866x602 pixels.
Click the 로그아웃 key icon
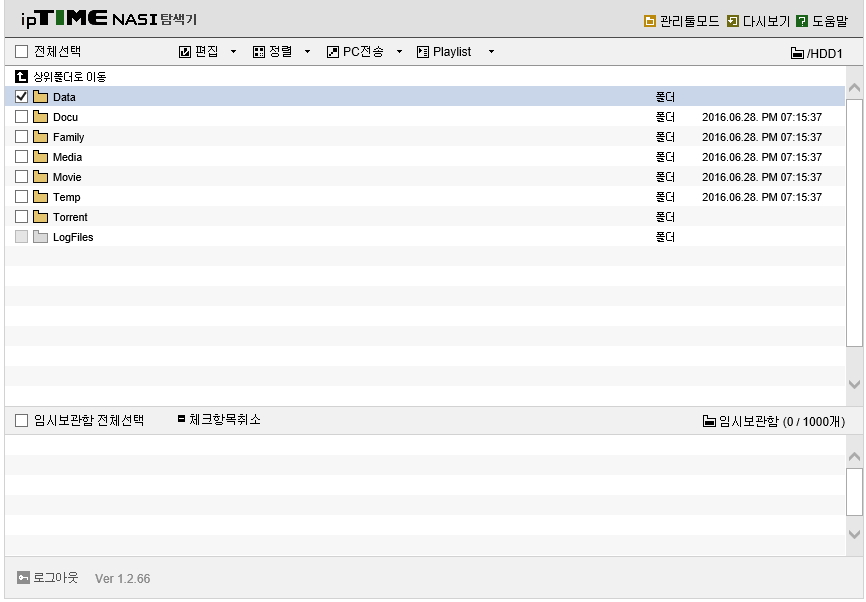23,578
